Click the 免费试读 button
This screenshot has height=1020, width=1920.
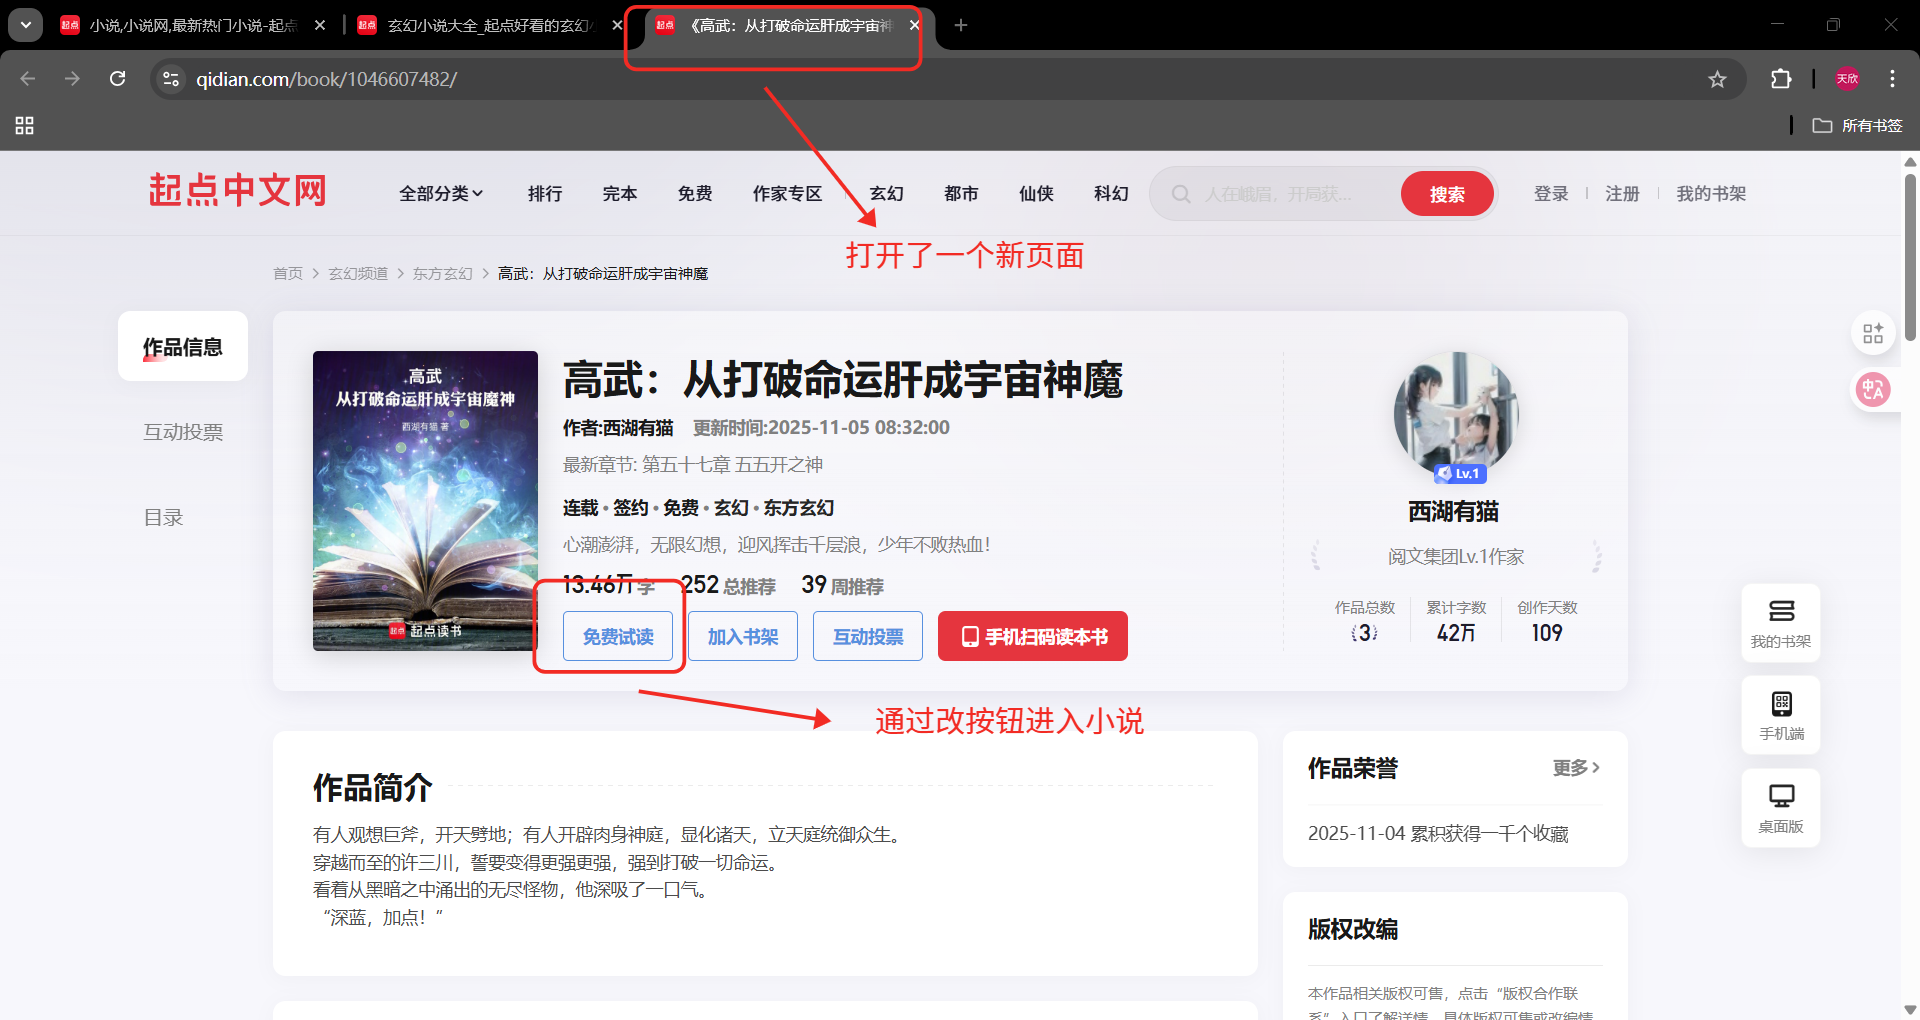tap(618, 636)
